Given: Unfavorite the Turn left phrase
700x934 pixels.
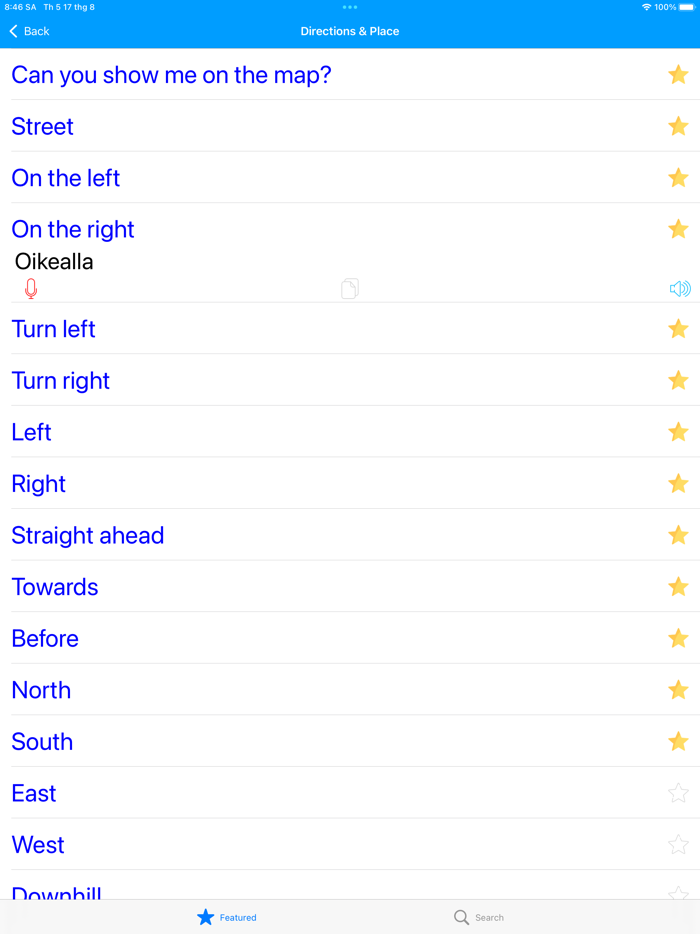Looking at the screenshot, I should pos(678,329).
